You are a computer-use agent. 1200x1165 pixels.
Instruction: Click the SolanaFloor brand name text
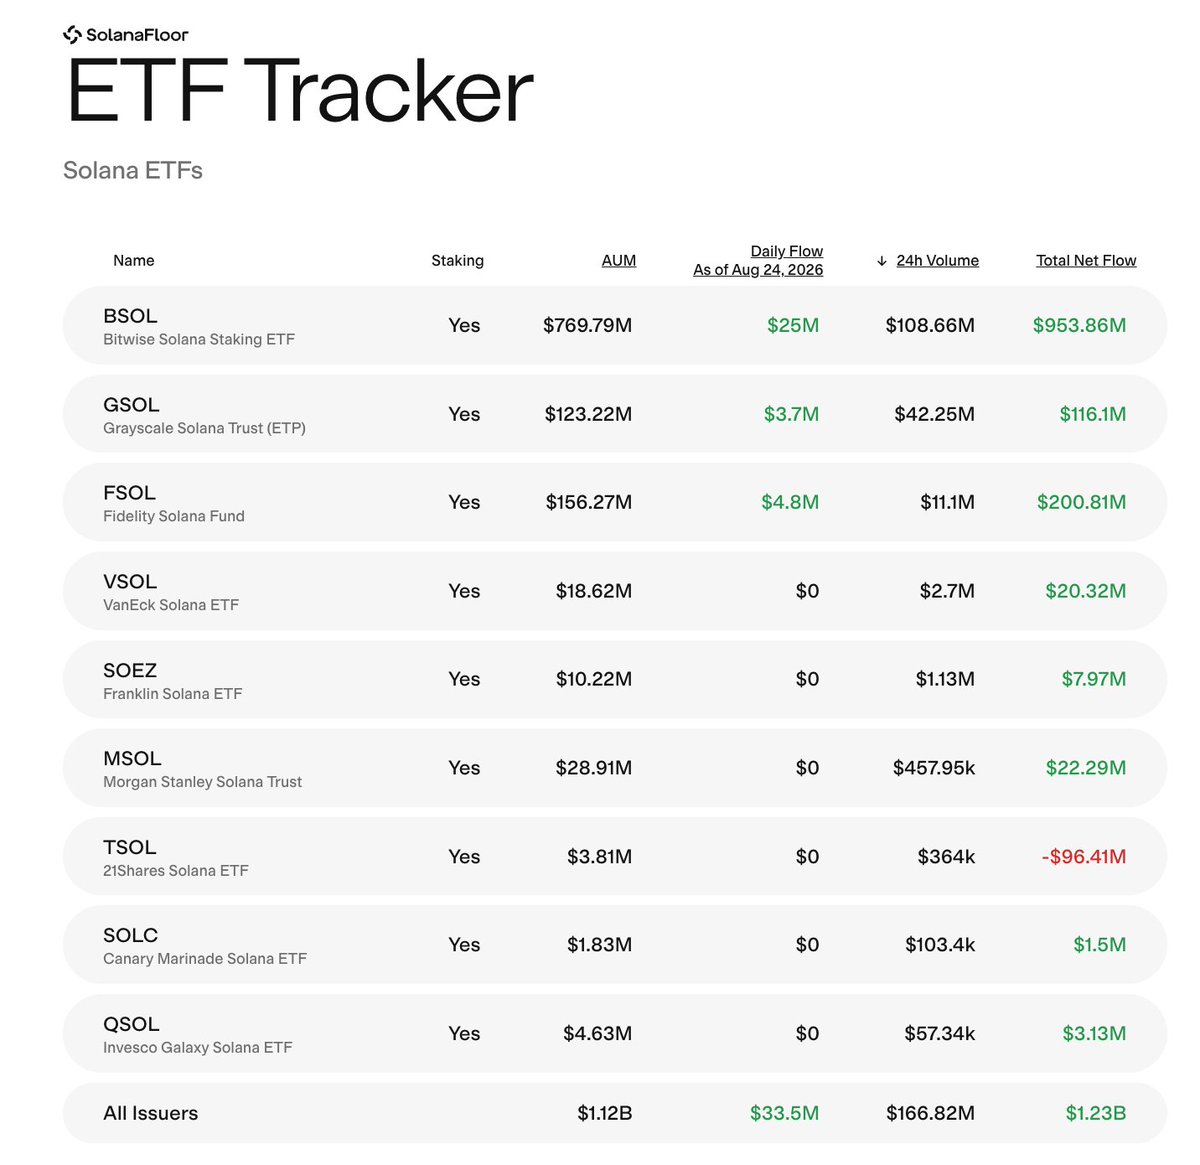click(x=137, y=35)
